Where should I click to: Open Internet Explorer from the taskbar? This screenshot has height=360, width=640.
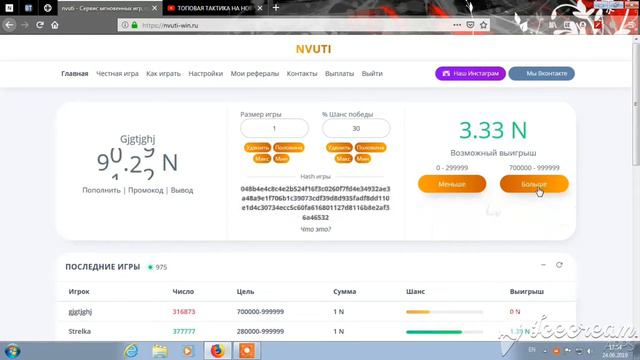point(131,351)
